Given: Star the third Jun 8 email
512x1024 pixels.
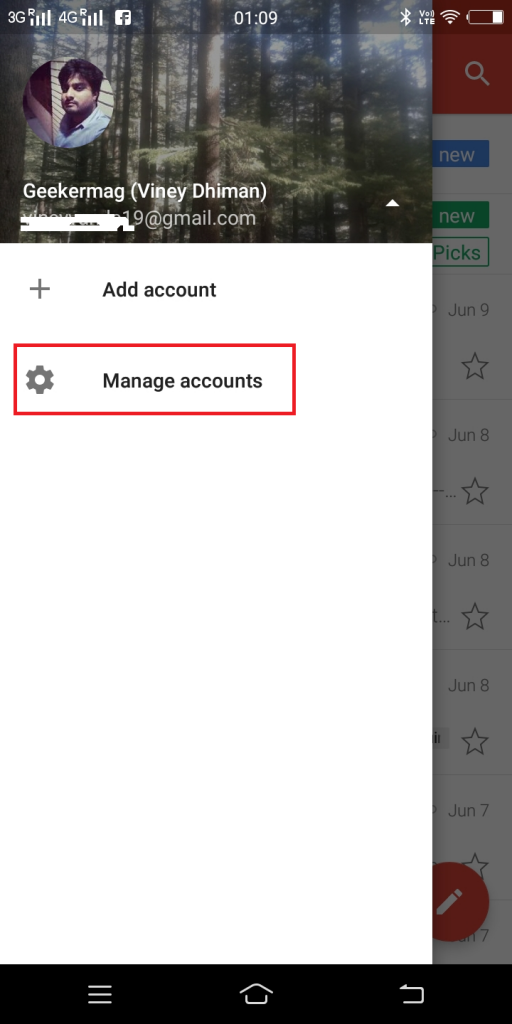Looking at the screenshot, I should click(x=475, y=741).
